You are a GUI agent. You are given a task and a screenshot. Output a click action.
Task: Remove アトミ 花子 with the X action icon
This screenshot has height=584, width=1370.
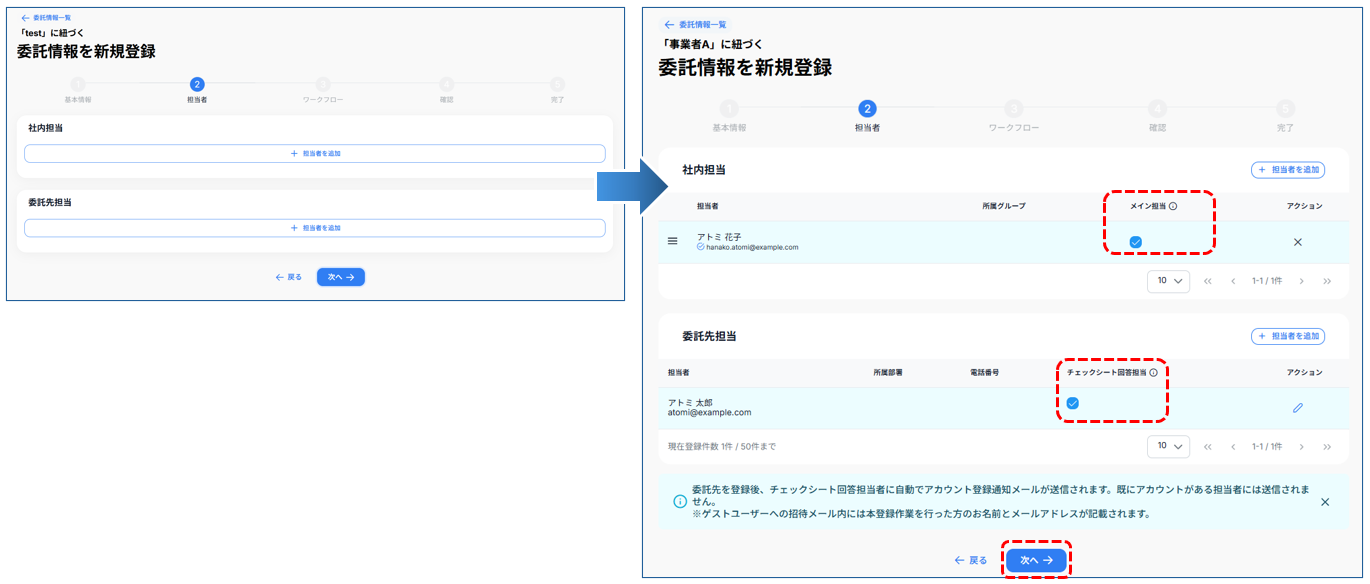1297,242
